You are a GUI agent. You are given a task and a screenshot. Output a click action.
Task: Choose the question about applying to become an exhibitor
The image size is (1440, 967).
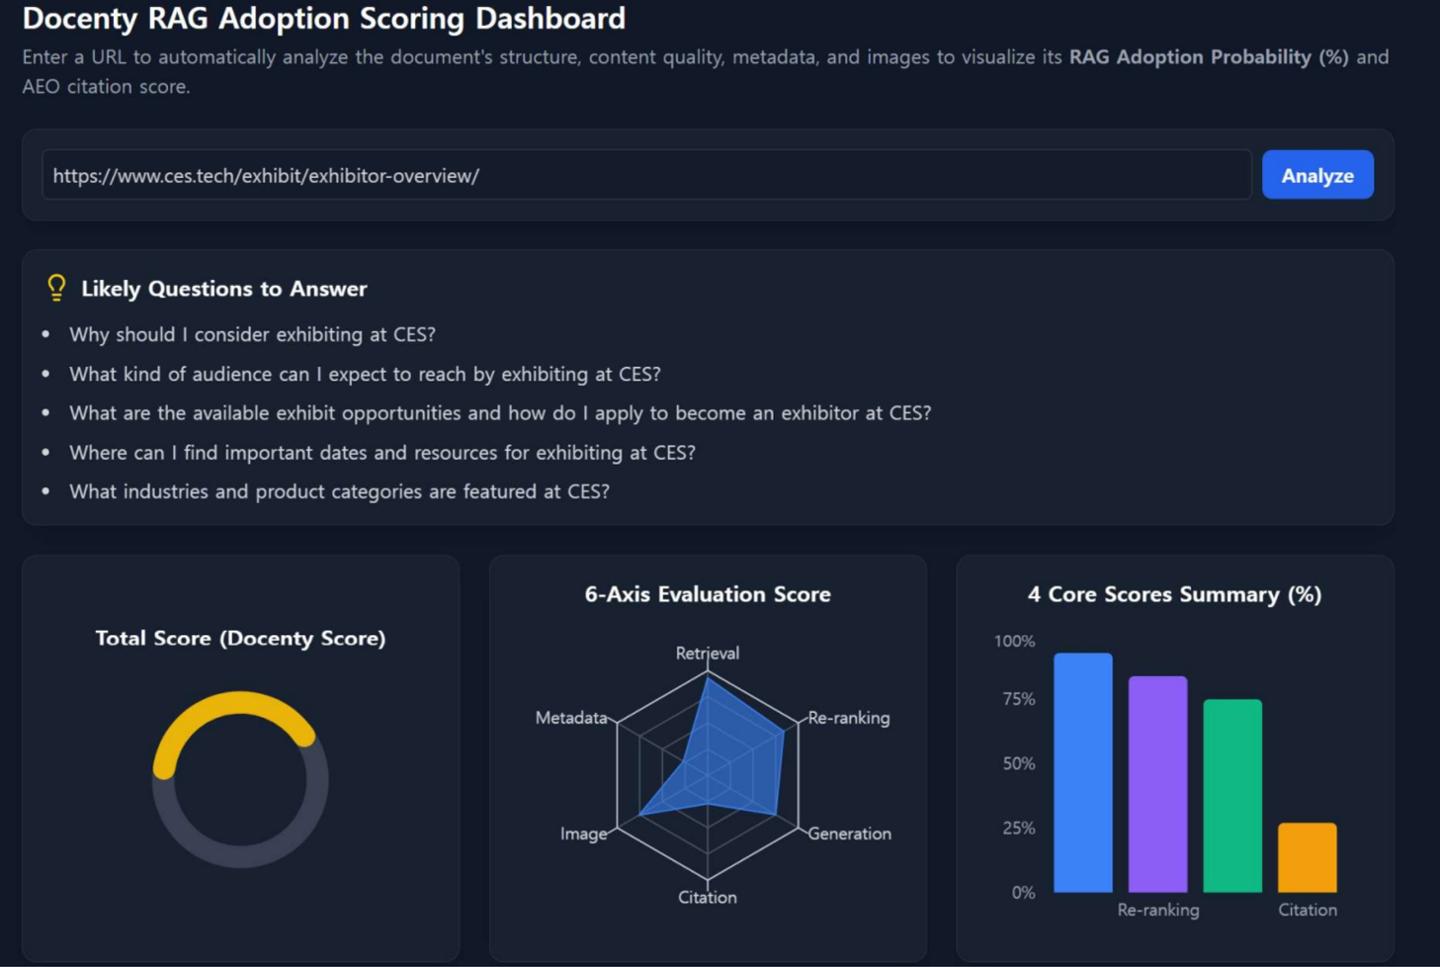(x=499, y=413)
